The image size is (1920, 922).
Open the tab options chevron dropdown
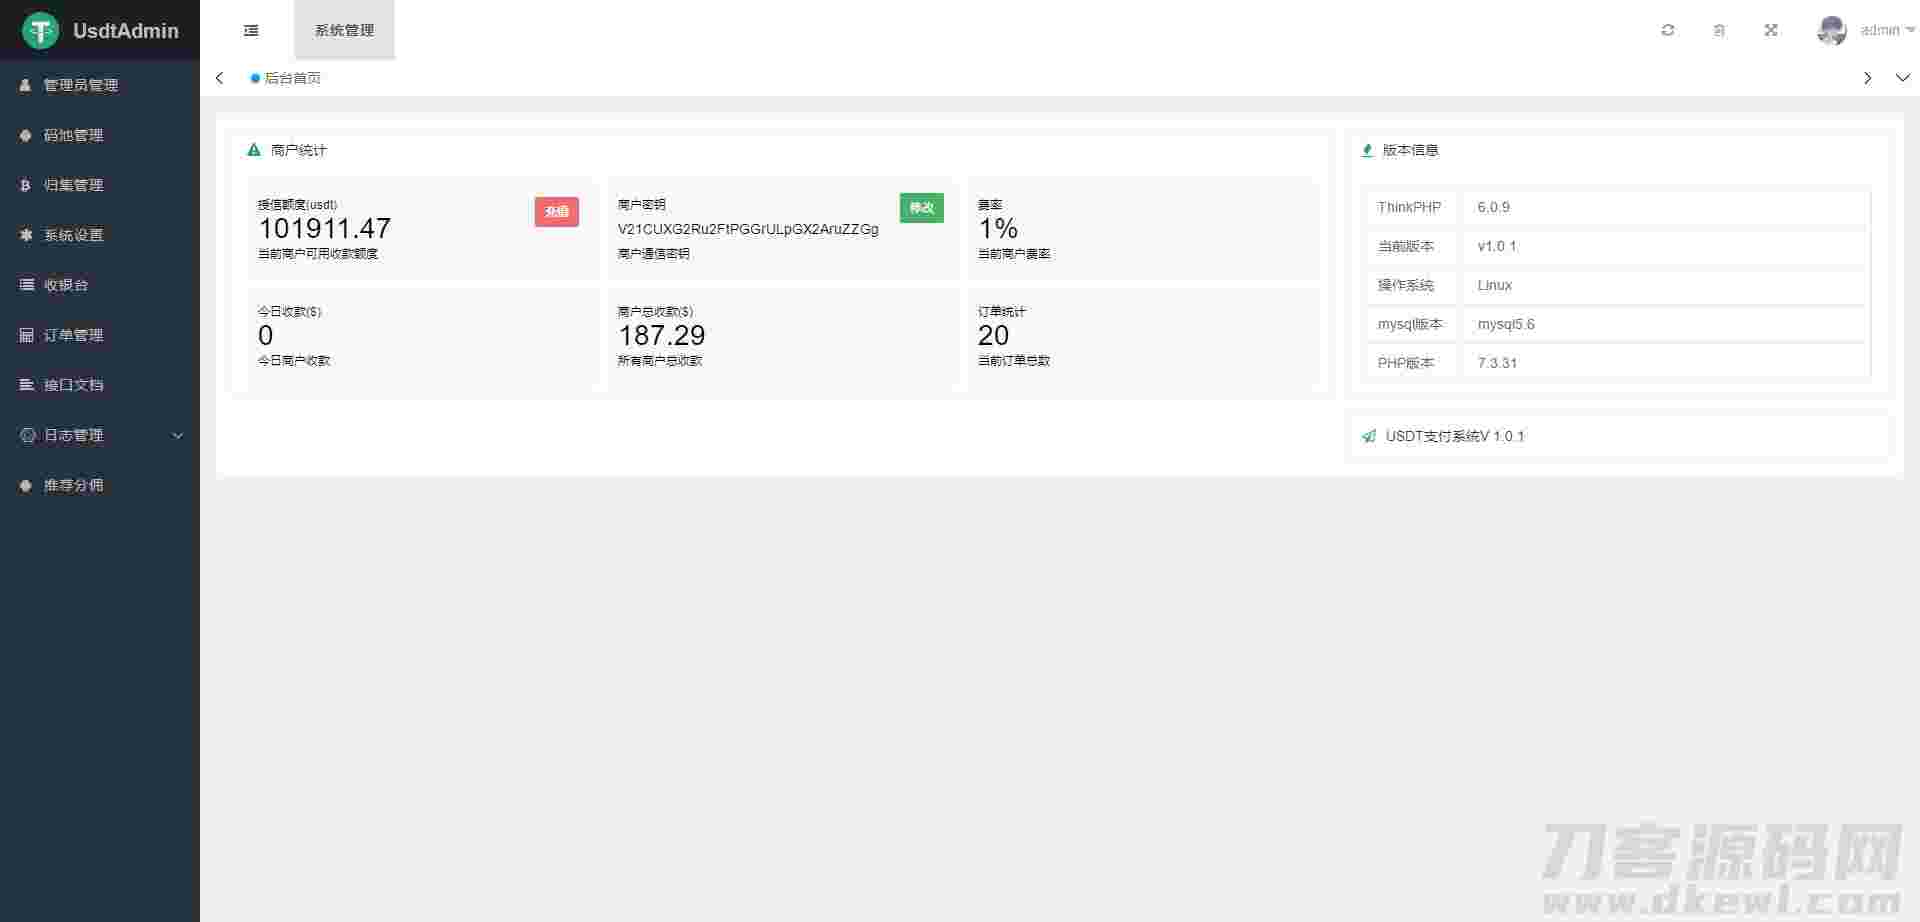(1903, 78)
